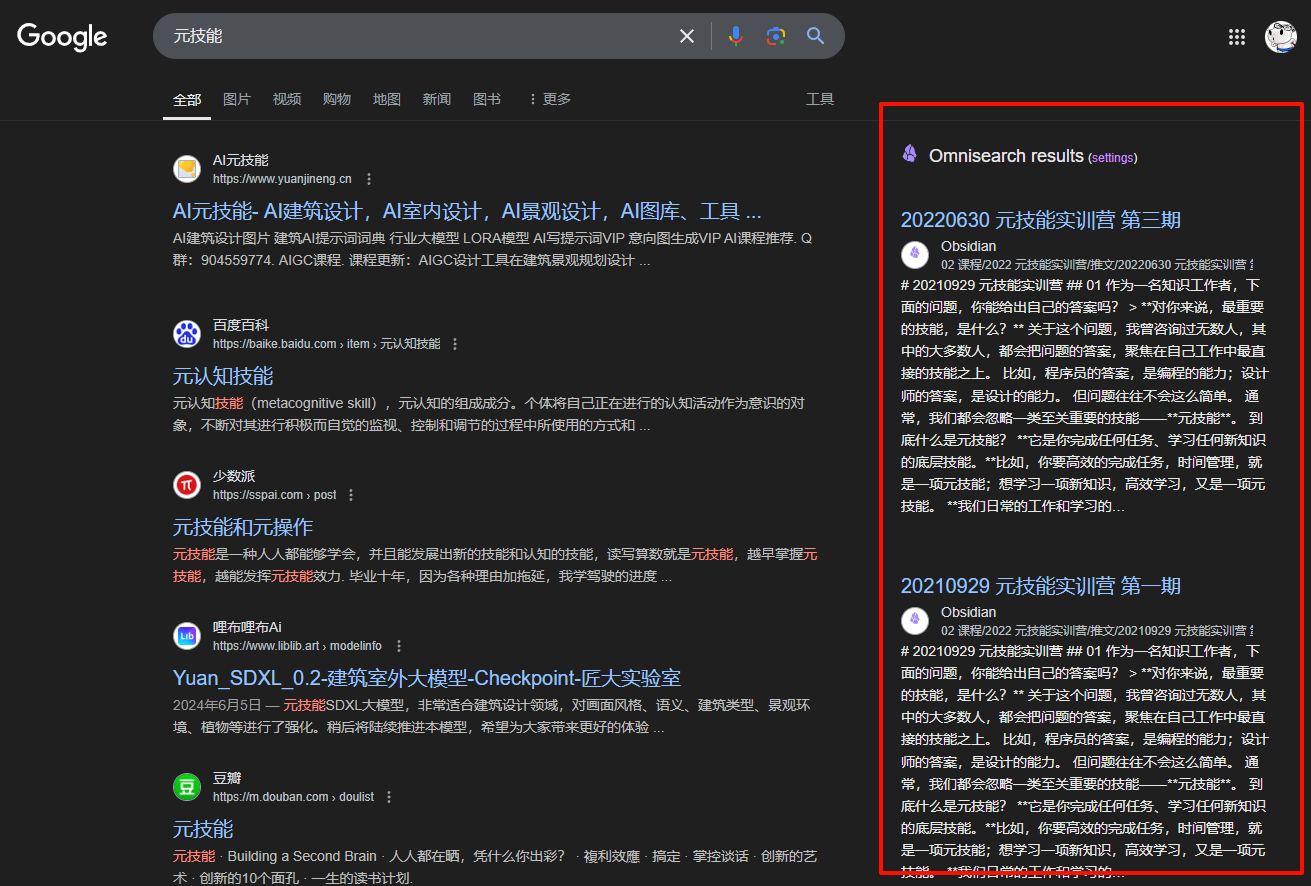The width and height of the screenshot is (1311, 886).
Task: Start voice search with microphone icon
Action: point(736,36)
